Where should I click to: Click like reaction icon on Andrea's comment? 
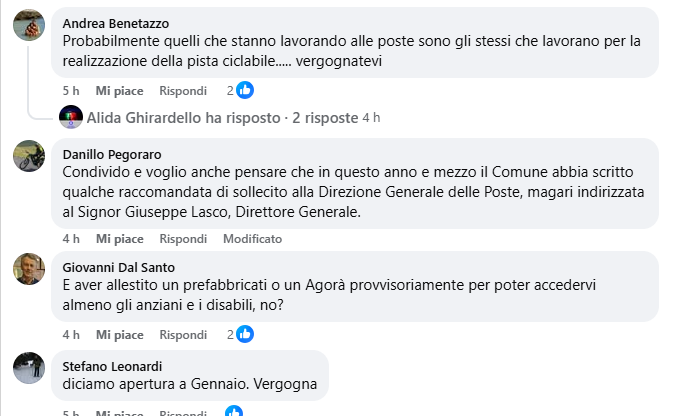(x=245, y=90)
